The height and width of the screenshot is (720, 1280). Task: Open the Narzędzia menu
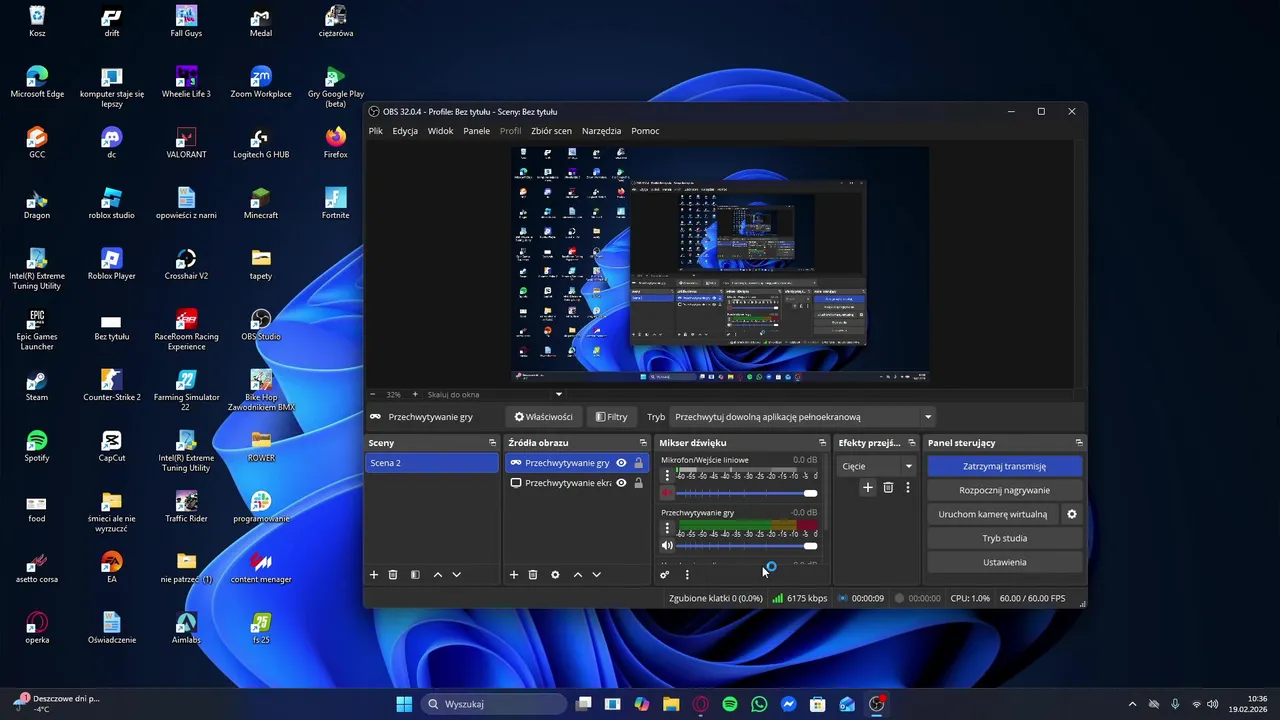(601, 131)
